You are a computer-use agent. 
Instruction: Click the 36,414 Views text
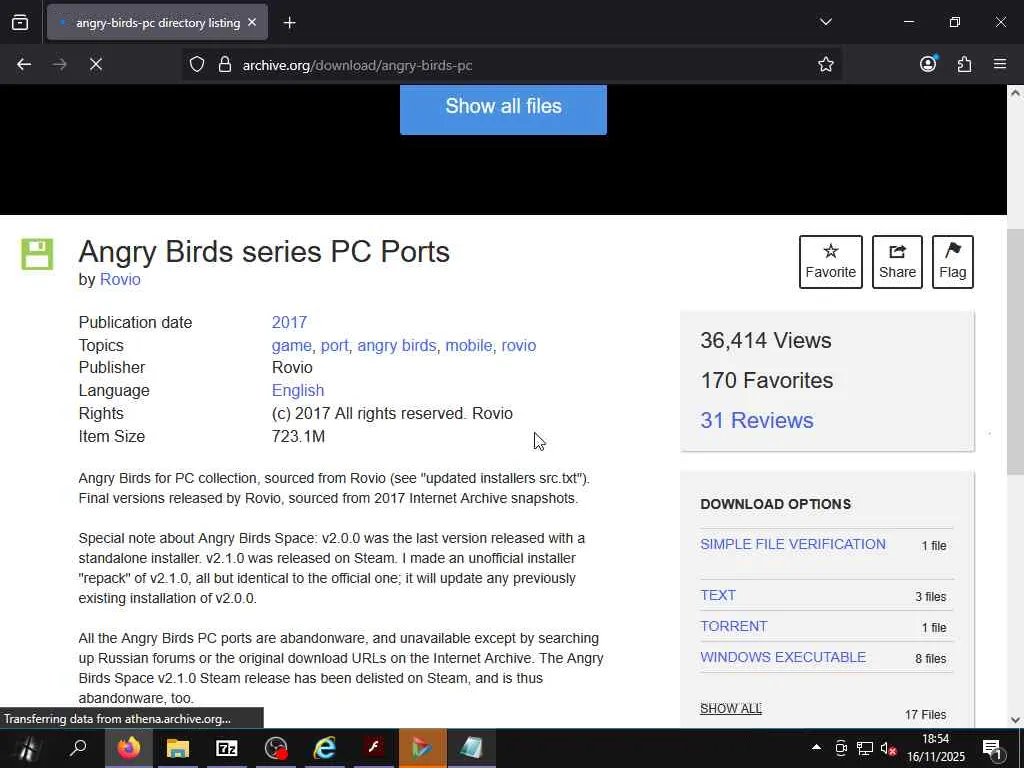tap(765, 341)
